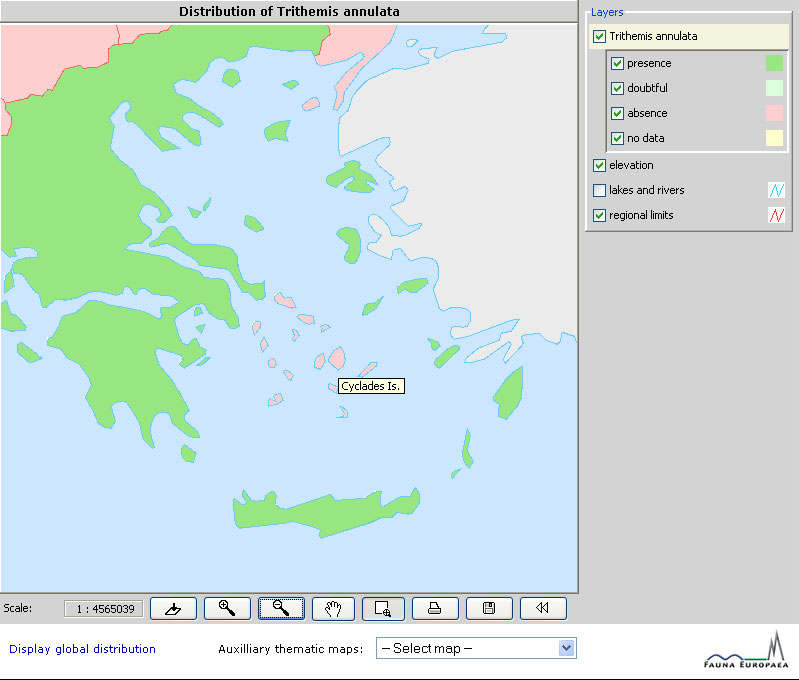Viewport: 799px width, 680px height.
Task: Activate the pan hand tool
Action: click(333, 608)
